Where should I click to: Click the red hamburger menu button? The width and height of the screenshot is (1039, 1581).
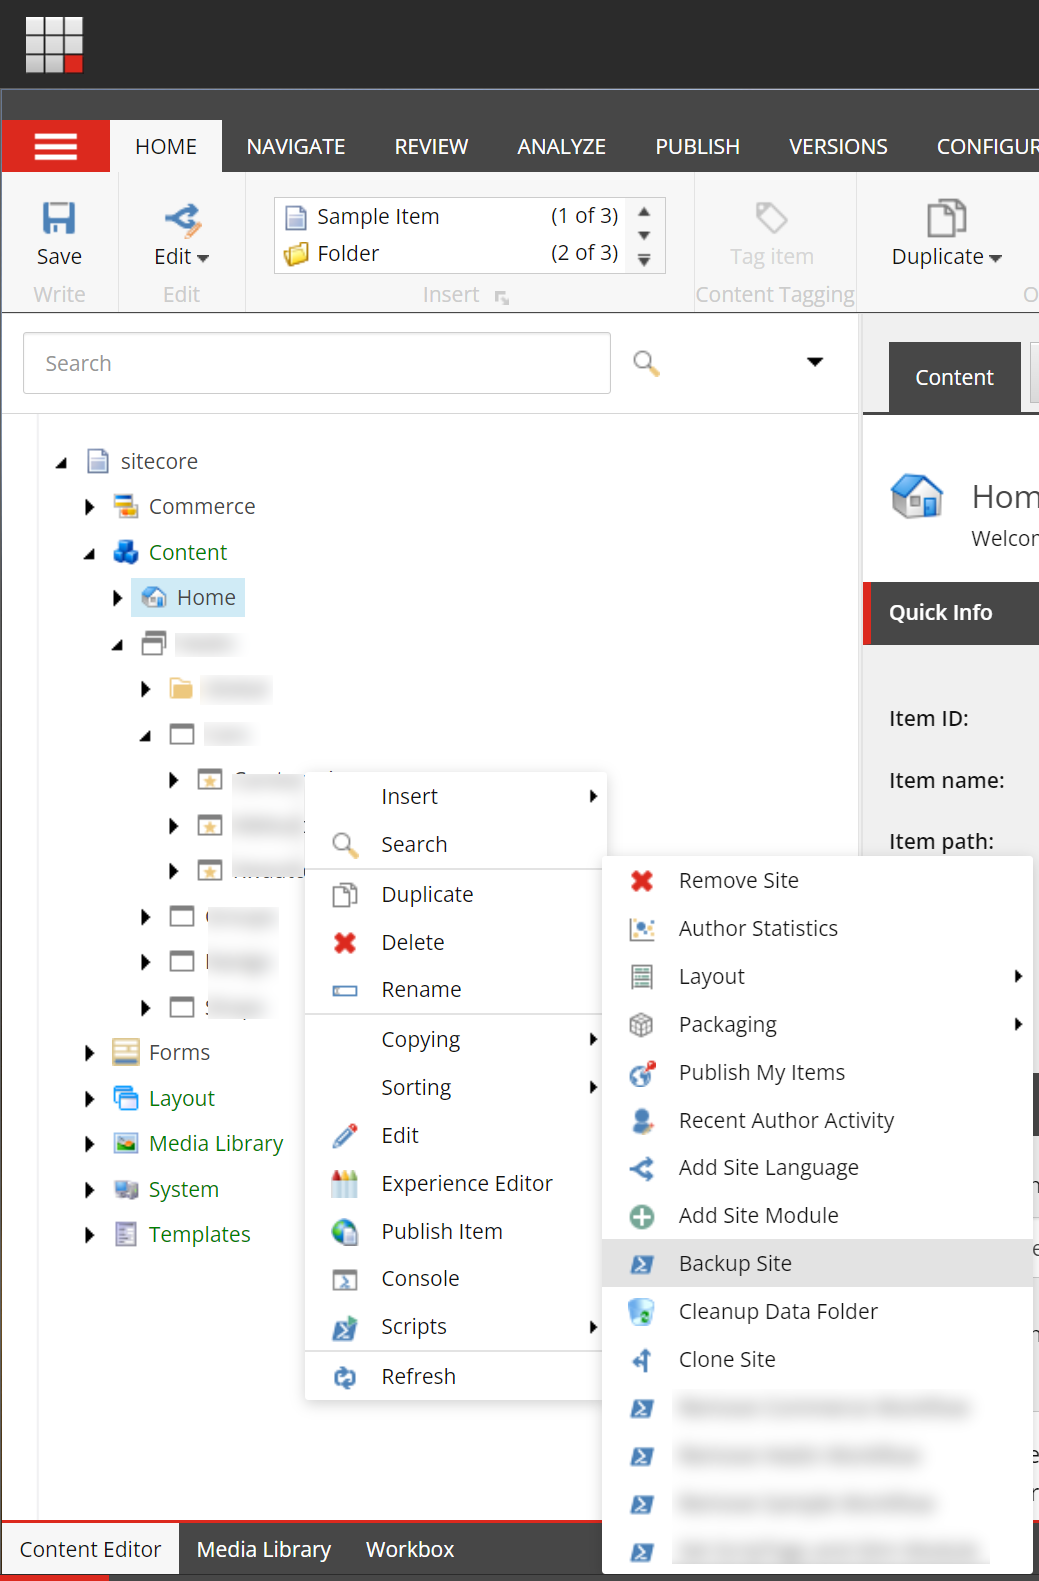tap(56, 147)
